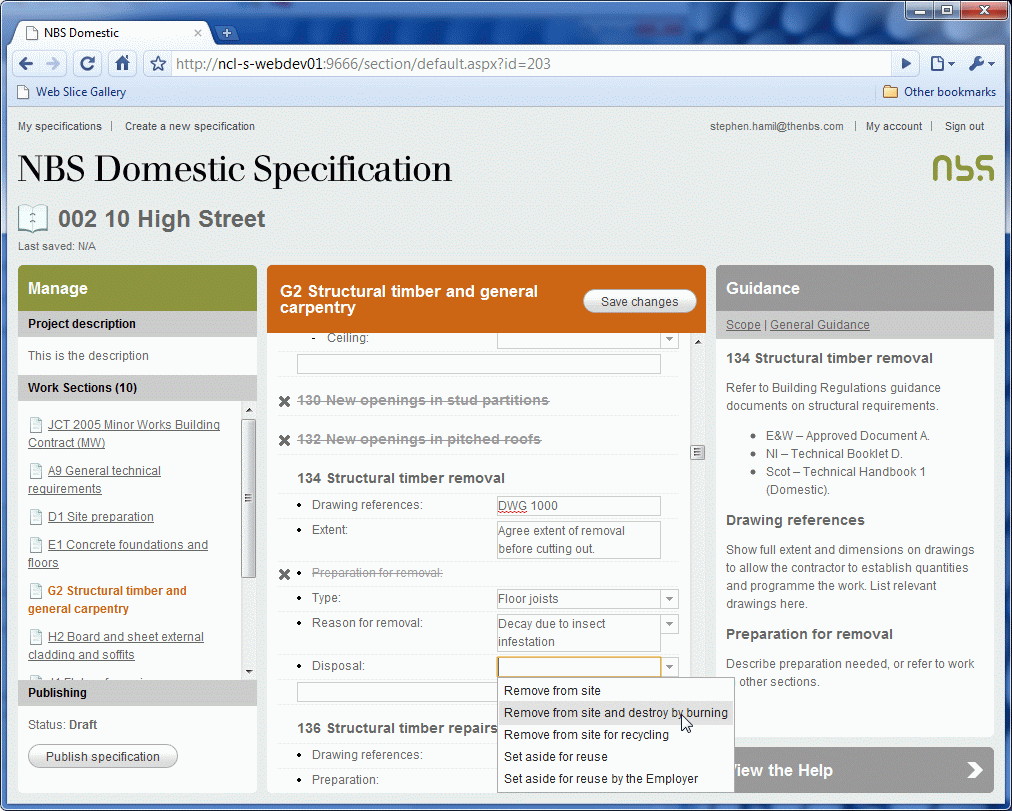
Task: Click the specification panel scrollbar thumb
Action: [697, 452]
